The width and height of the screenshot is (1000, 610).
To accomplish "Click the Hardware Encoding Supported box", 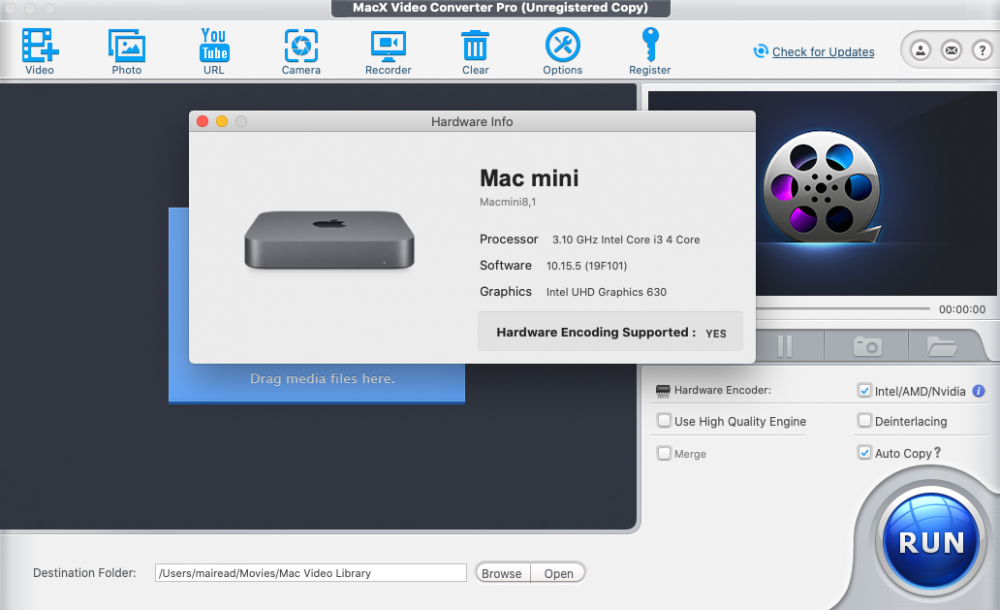I will [610, 332].
